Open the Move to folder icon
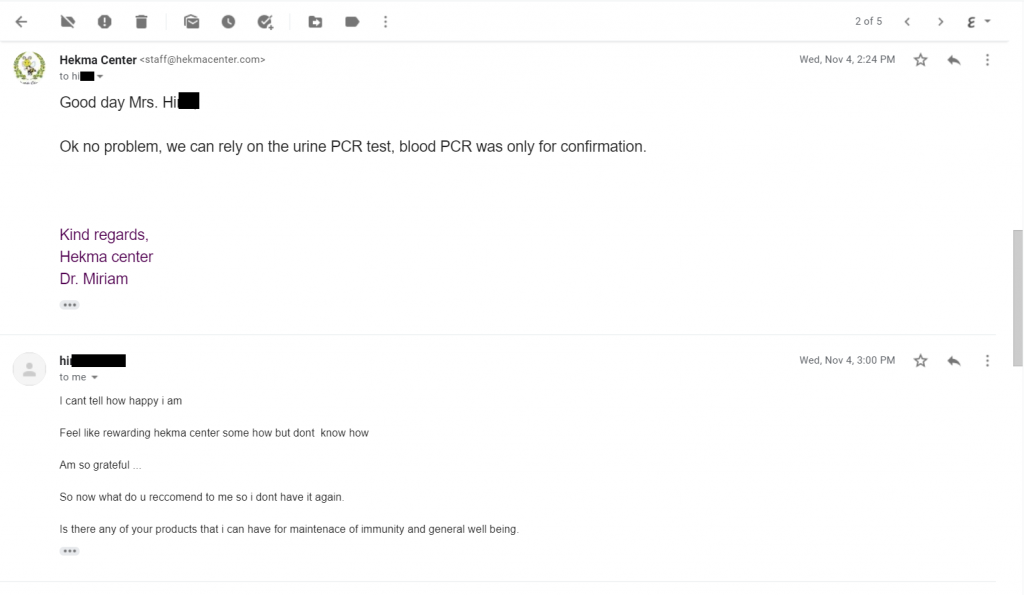 click(315, 21)
